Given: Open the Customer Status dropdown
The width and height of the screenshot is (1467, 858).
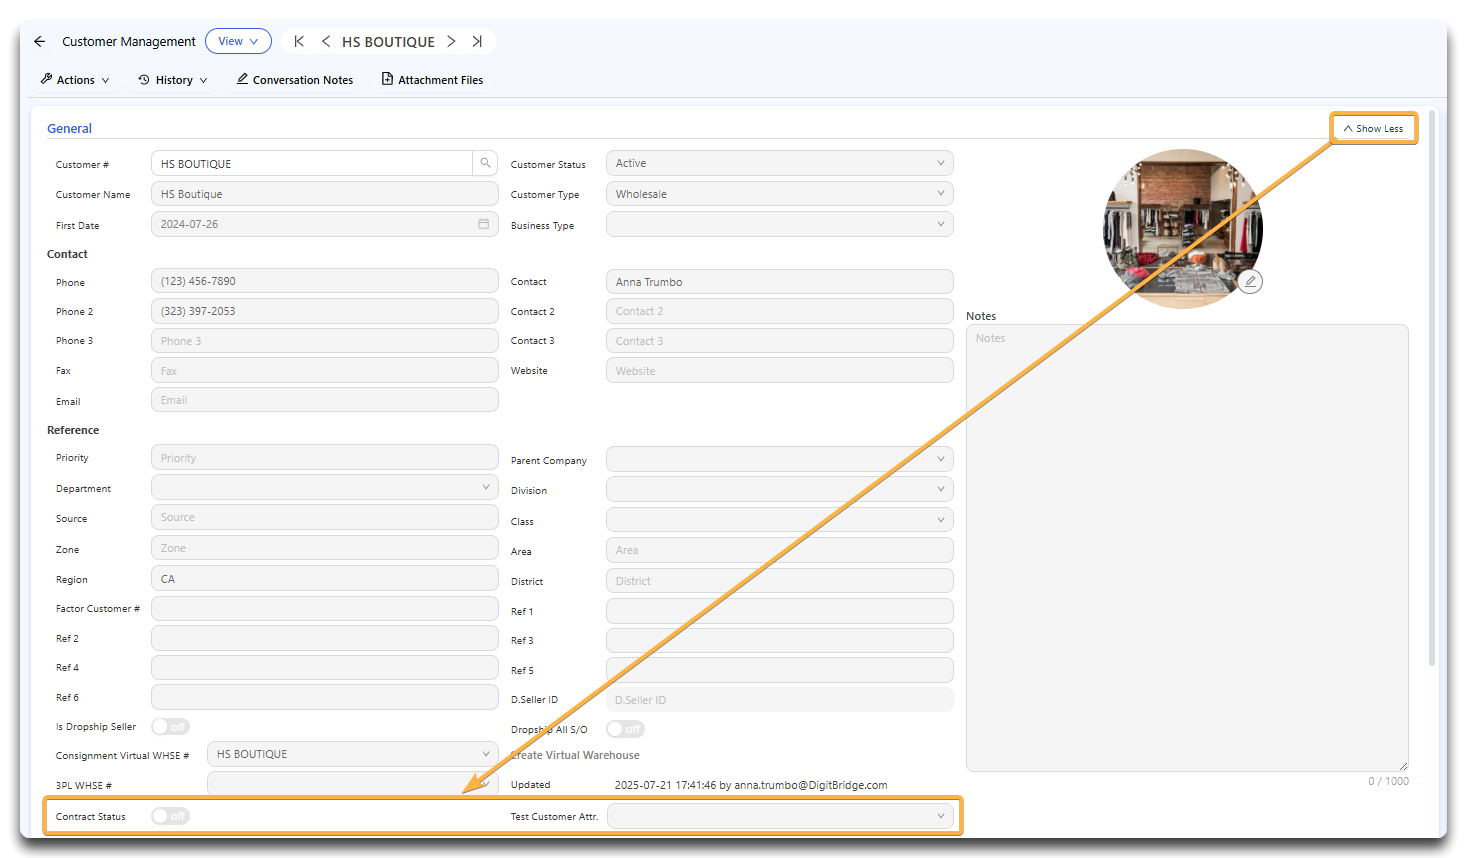Looking at the screenshot, I should [x=780, y=163].
